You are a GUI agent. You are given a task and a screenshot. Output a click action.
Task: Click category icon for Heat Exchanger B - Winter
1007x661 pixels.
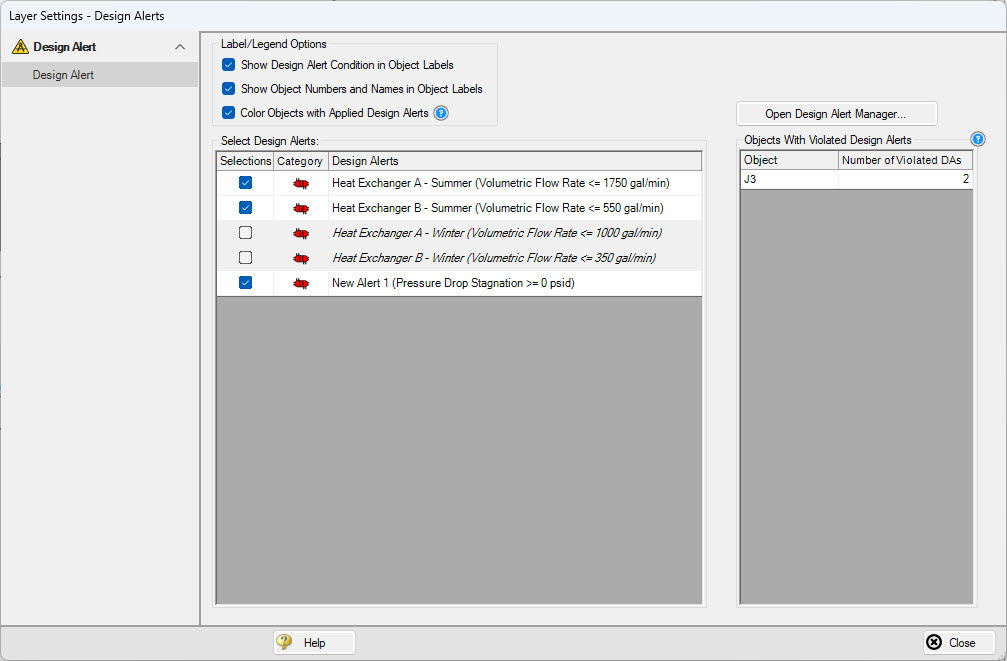pyautogui.click(x=301, y=259)
